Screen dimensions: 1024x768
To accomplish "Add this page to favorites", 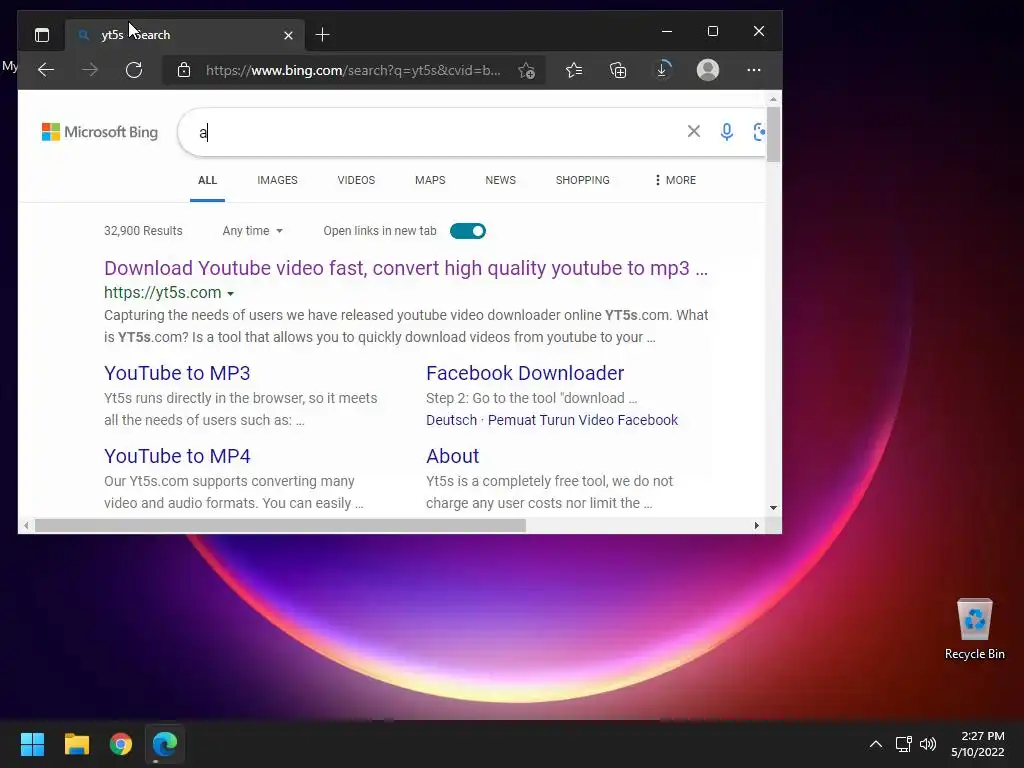I will (x=526, y=70).
